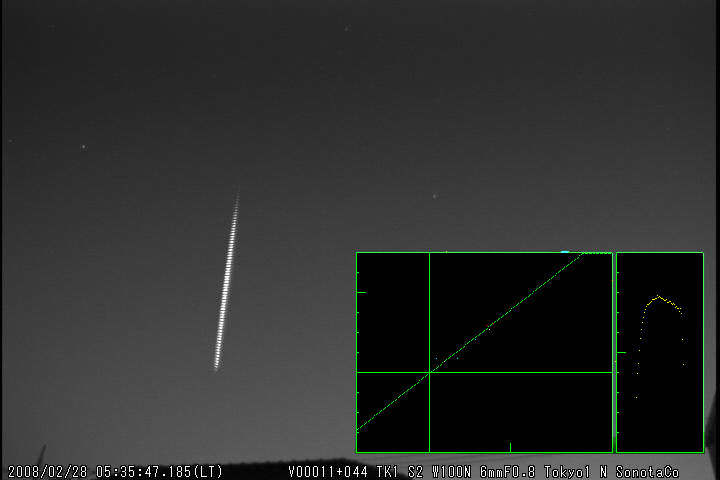Click the crosshair intersection in the trajectory plot
Image resolution: width=720 pixels, height=480 pixels.
pyautogui.click(x=429, y=372)
